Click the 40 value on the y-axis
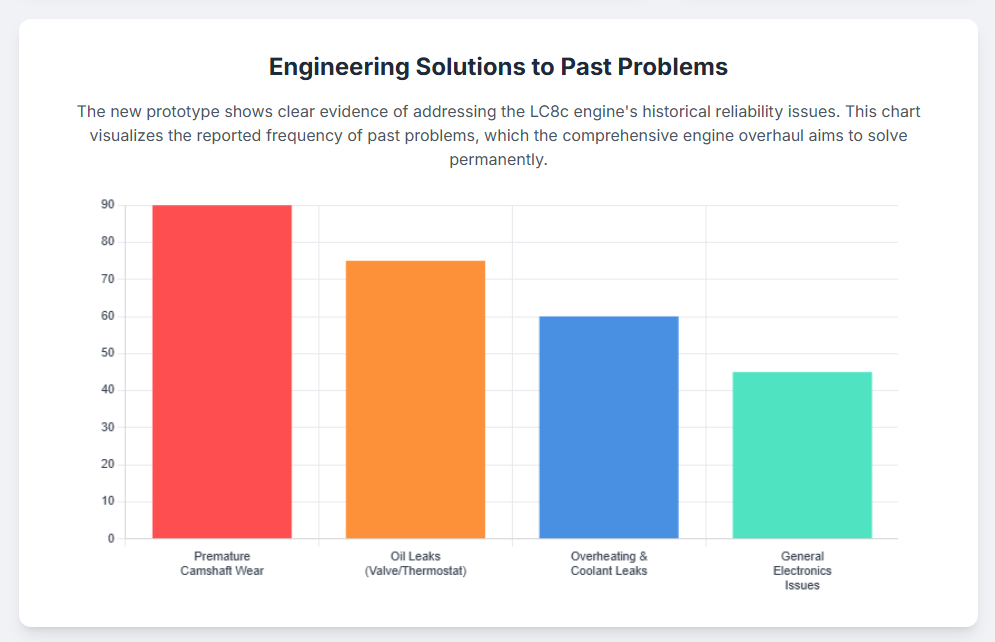 [x=107, y=390]
